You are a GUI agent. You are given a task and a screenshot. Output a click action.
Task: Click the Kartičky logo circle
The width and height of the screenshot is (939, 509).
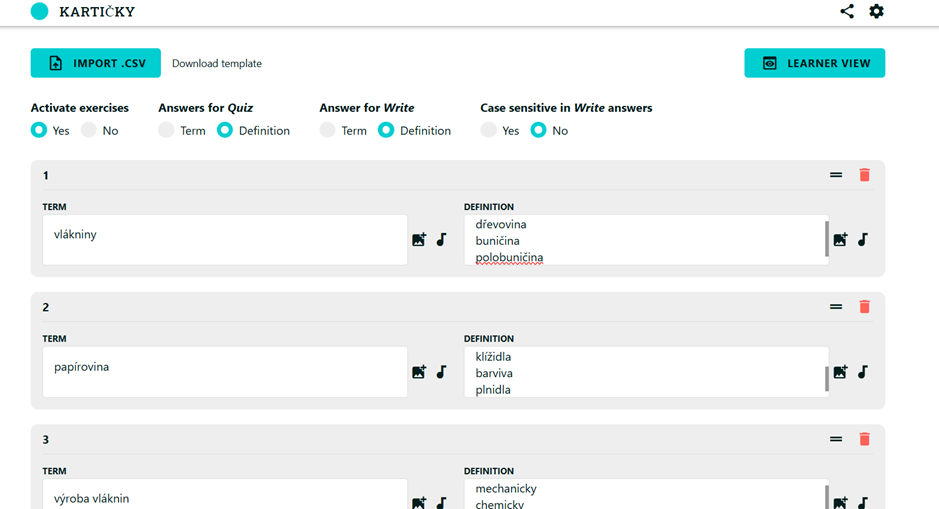click(x=40, y=12)
